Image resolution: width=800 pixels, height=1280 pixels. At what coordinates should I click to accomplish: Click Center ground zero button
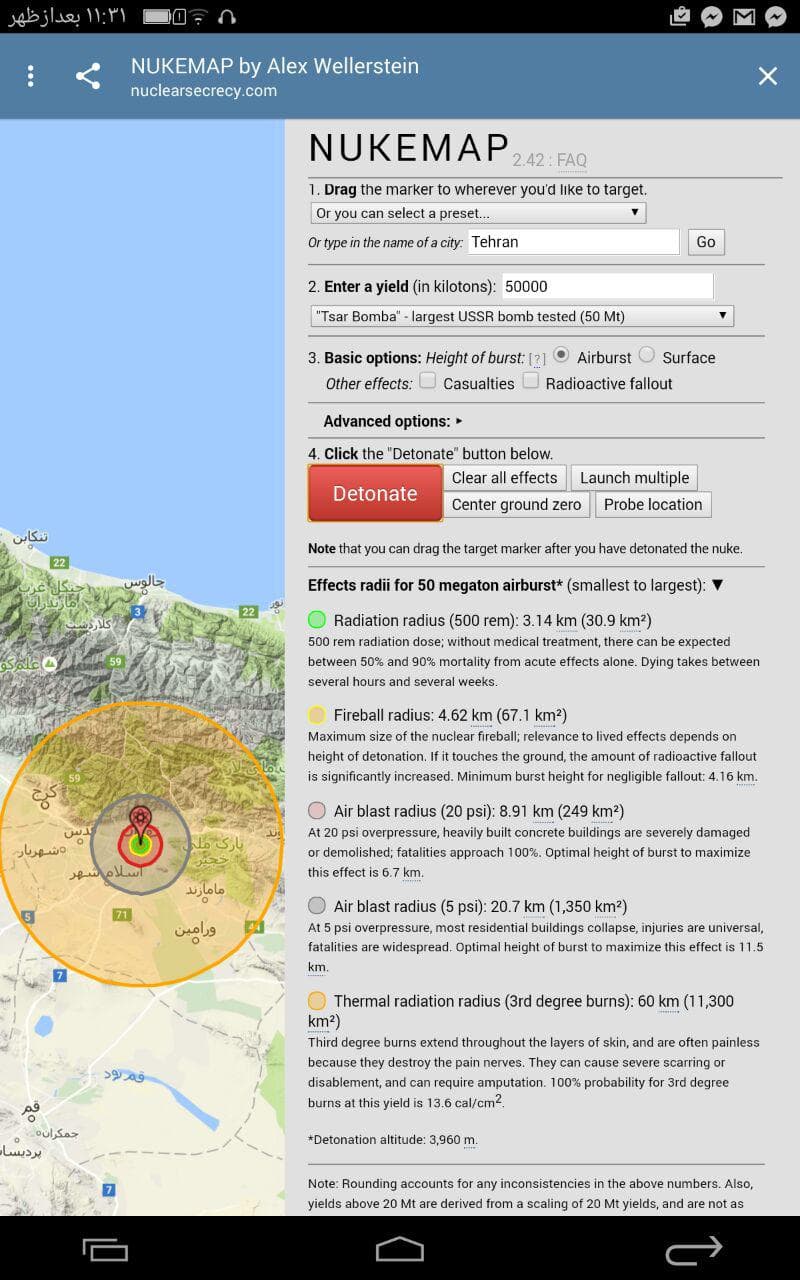pyautogui.click(x=516, y=505)
